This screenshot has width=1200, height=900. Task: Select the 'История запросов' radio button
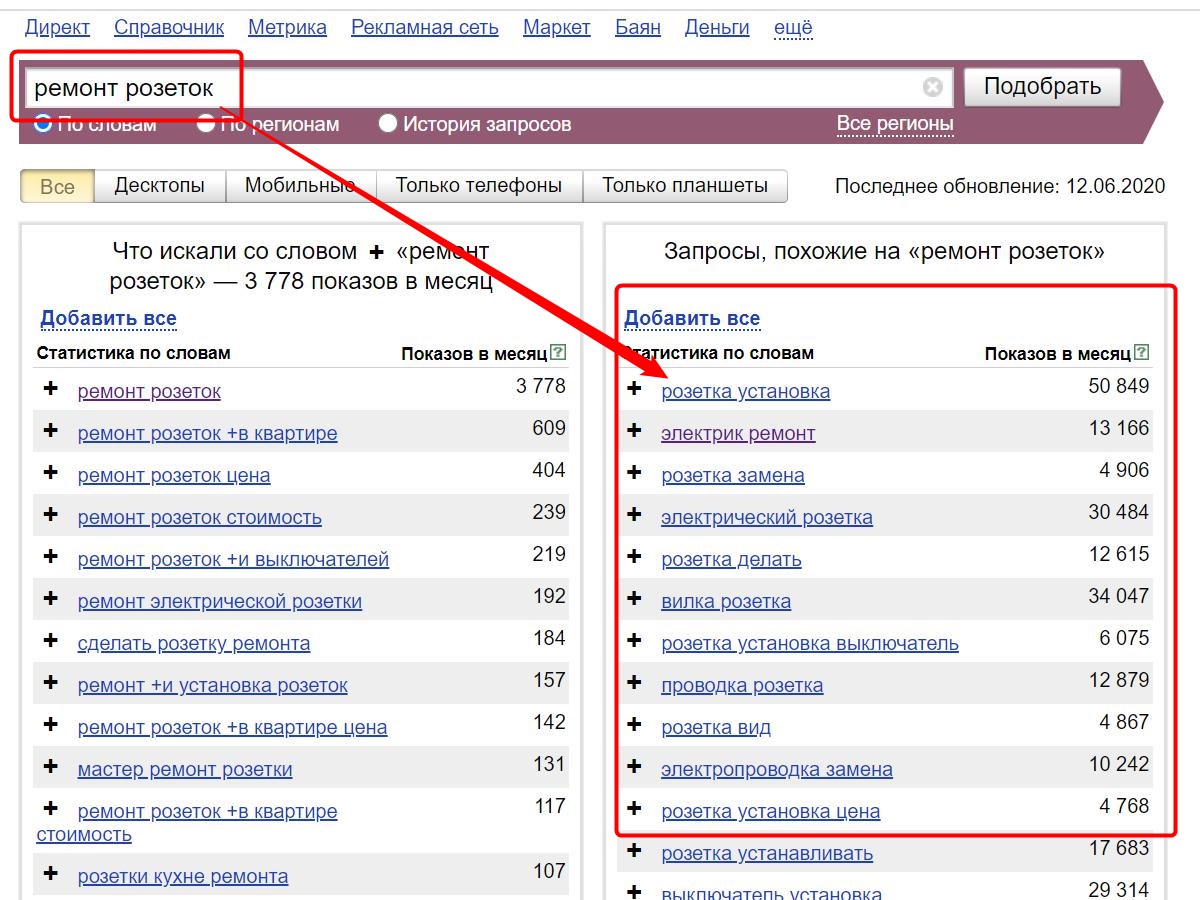(388, 124)
